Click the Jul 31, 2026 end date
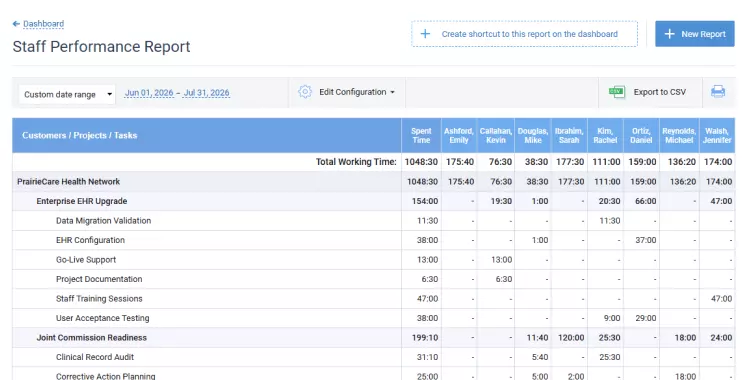This screenshot has width=750, height=380. coord(207,93)
